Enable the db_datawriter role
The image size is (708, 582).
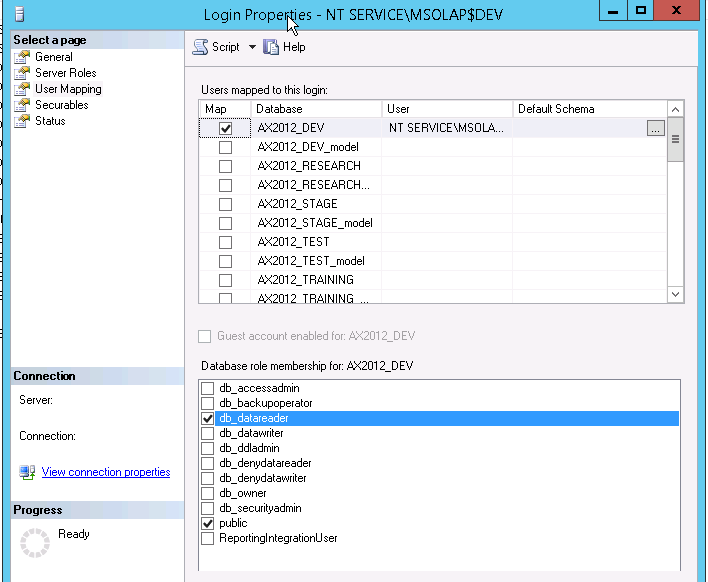(x=207, y=433)
